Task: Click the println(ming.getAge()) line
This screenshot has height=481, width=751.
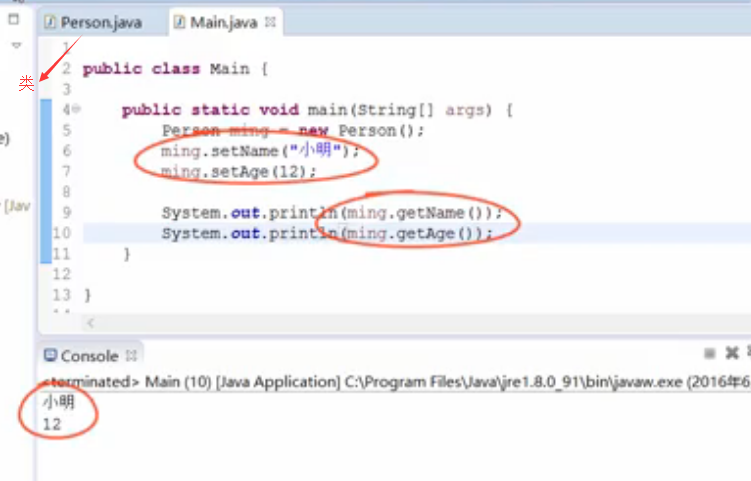Action: pos(327,233)
